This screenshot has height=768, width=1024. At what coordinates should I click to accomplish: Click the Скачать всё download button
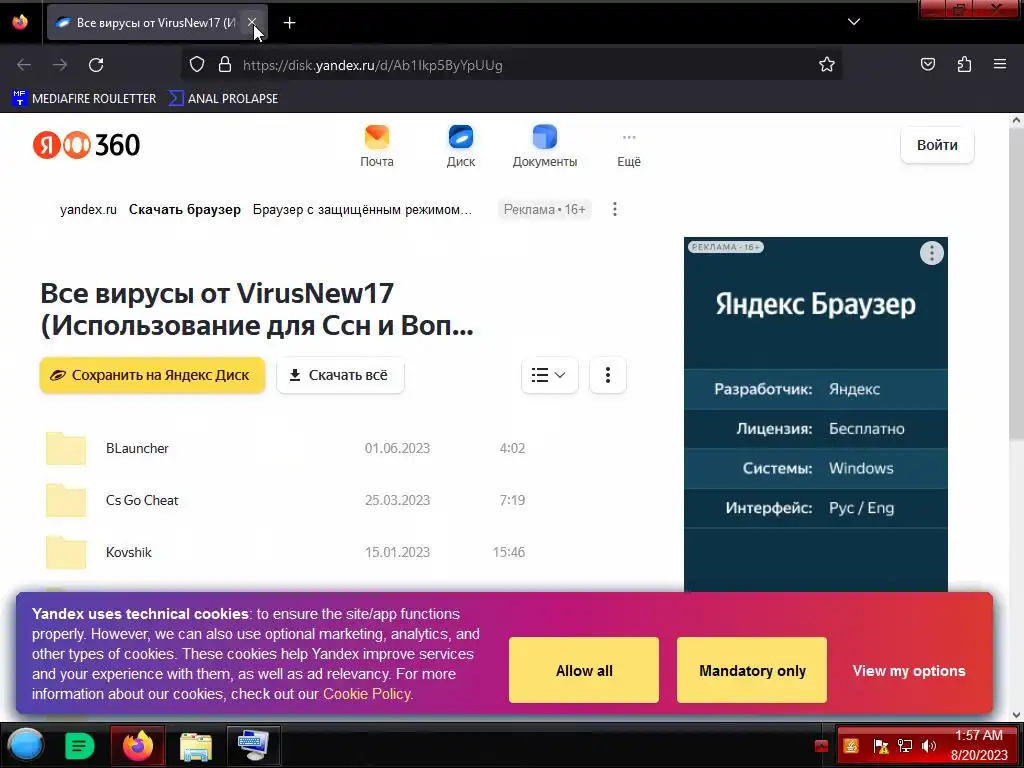(340, 375)
